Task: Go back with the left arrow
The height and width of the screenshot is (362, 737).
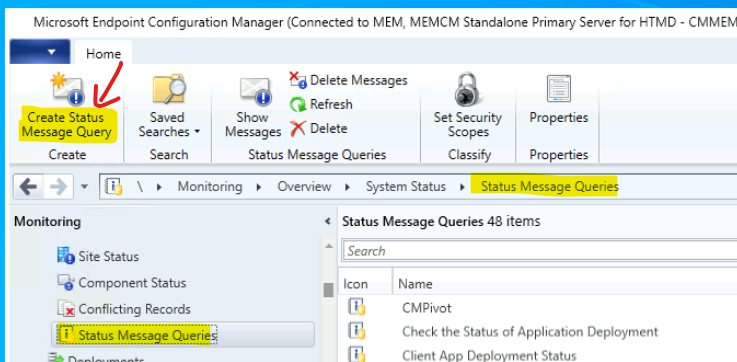Action: 28,187
